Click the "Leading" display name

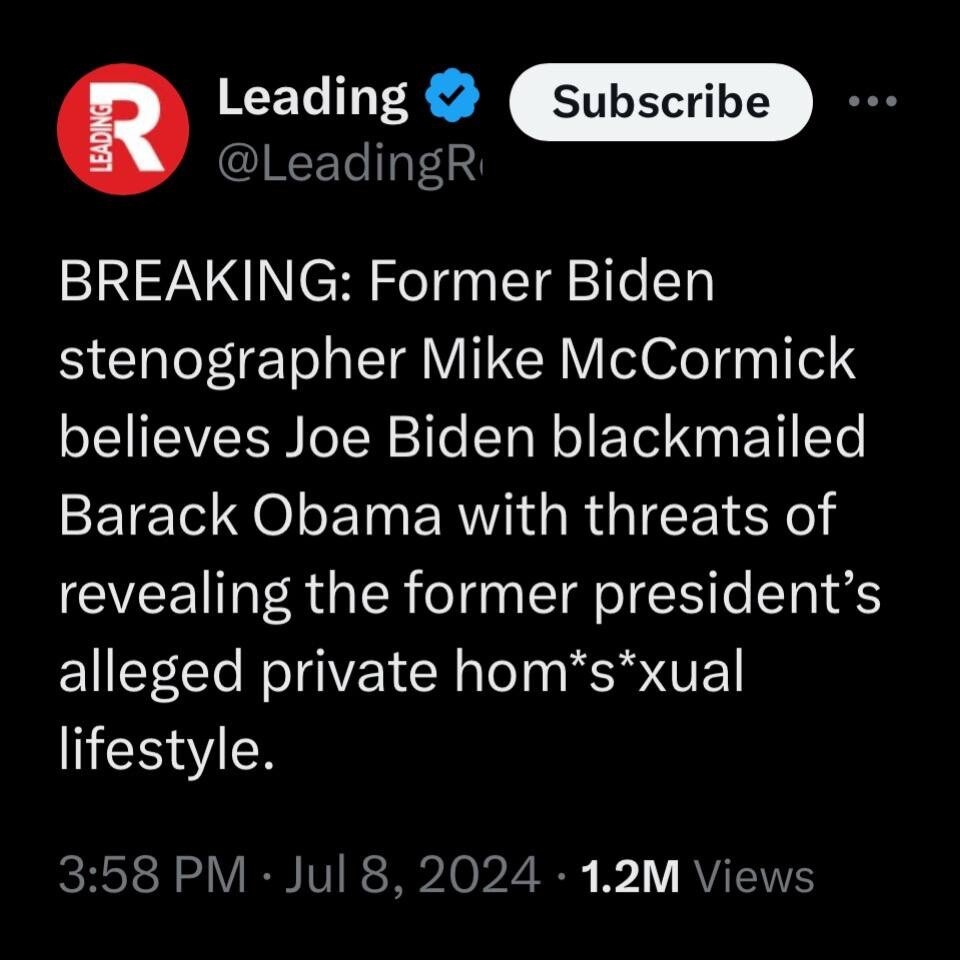[x=313, y=98]
